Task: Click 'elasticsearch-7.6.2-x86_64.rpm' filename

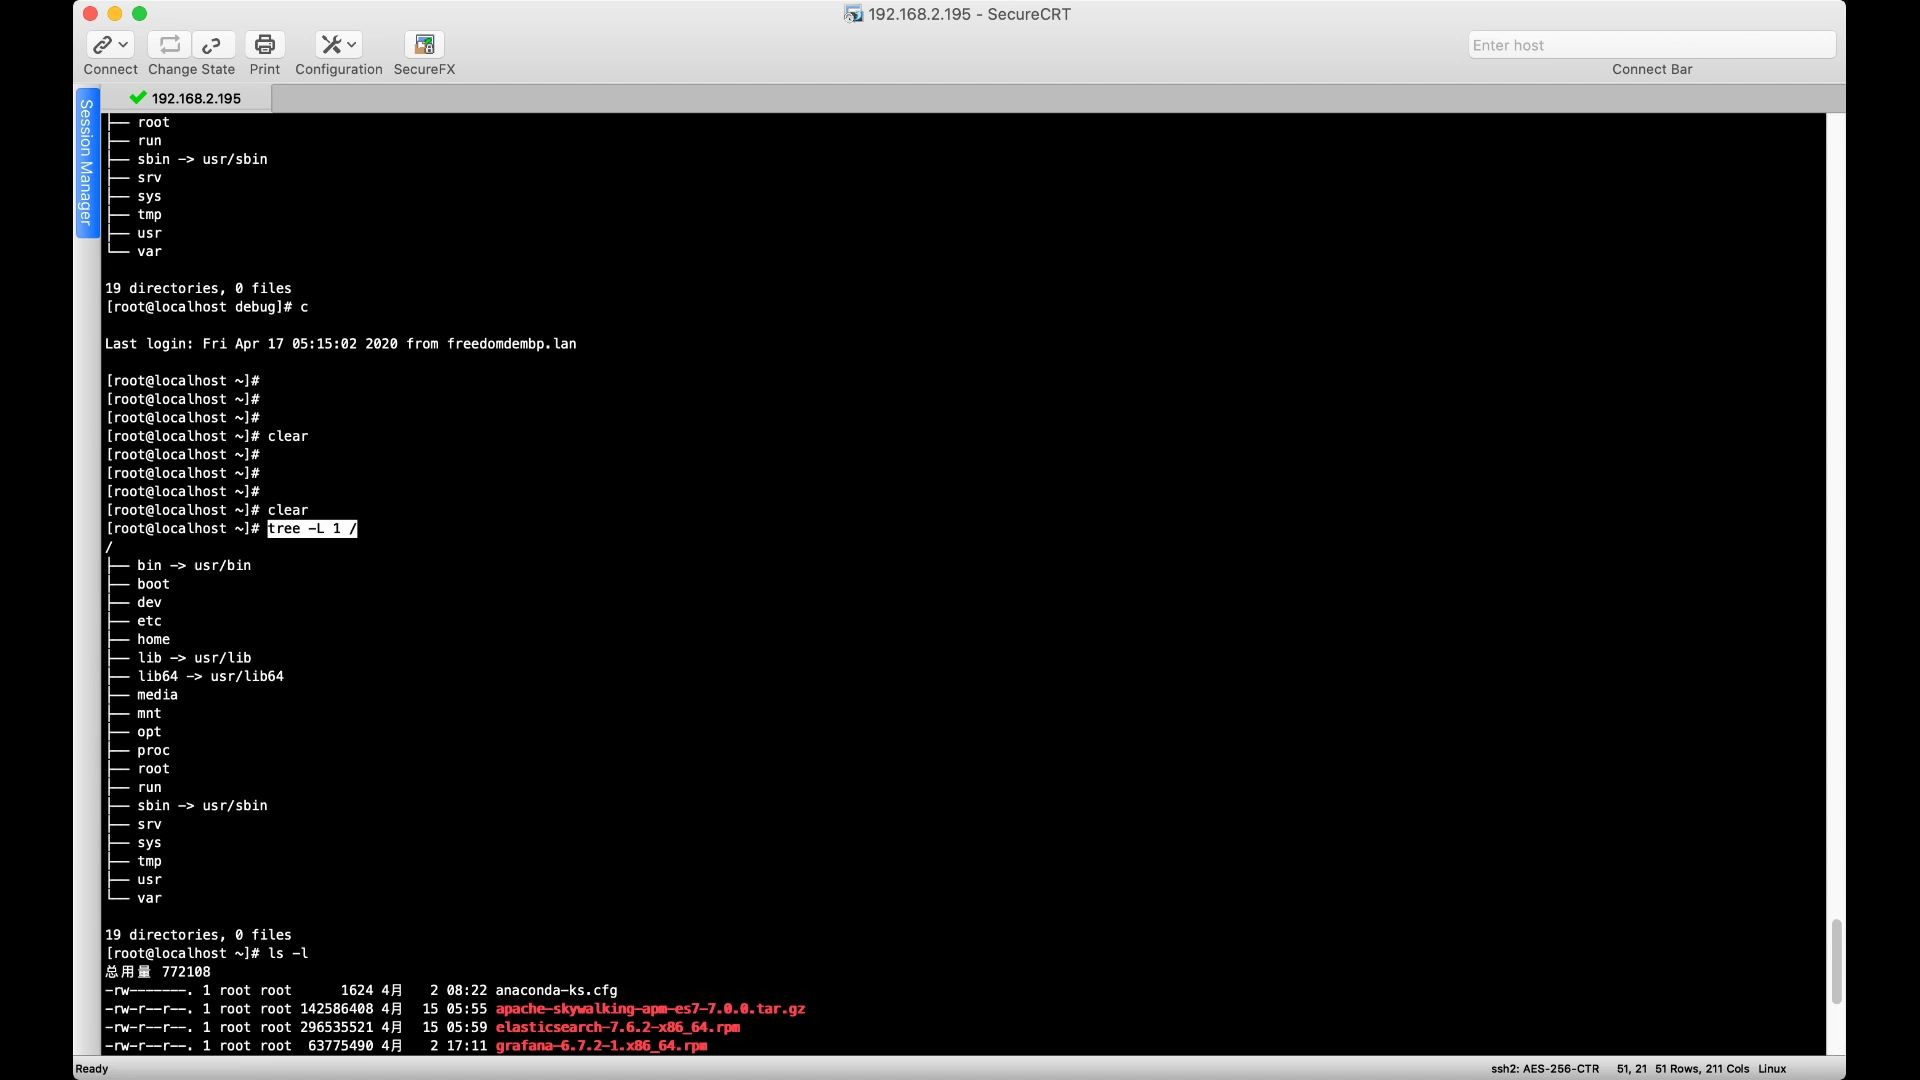Action: (x=618, y=1027)
